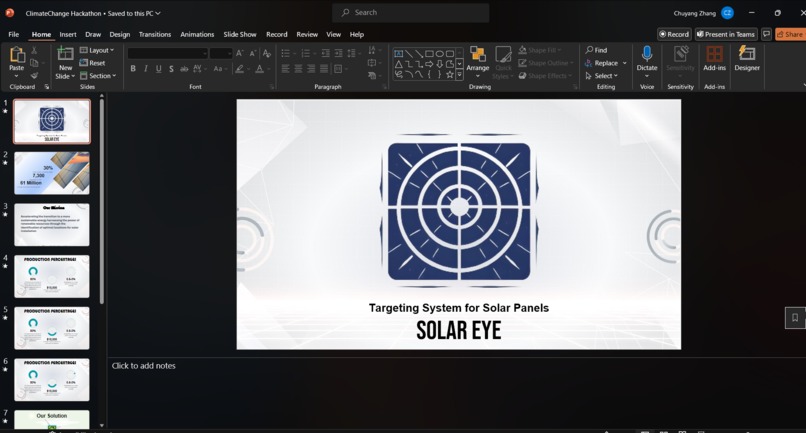Open the Select dropdown

coord(601,76)
